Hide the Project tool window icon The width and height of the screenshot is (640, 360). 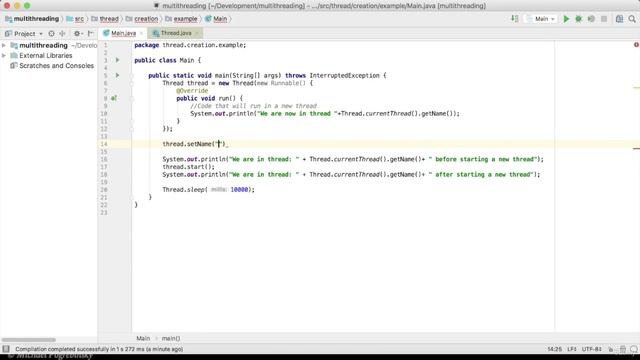[x=91, y=33]
